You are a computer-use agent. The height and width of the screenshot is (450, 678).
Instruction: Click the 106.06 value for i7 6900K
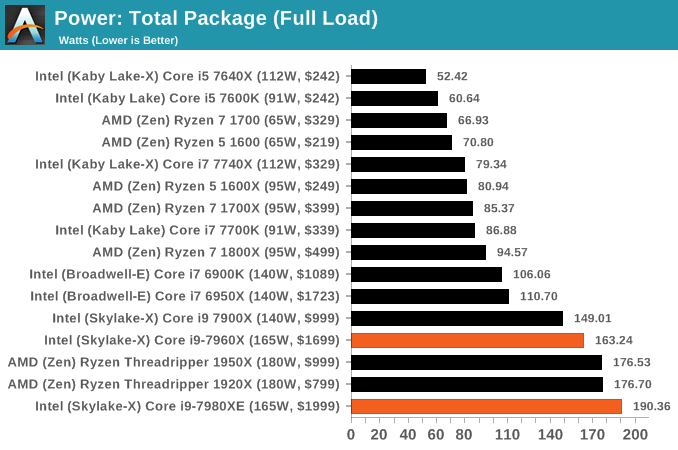(x=532, y=274)
